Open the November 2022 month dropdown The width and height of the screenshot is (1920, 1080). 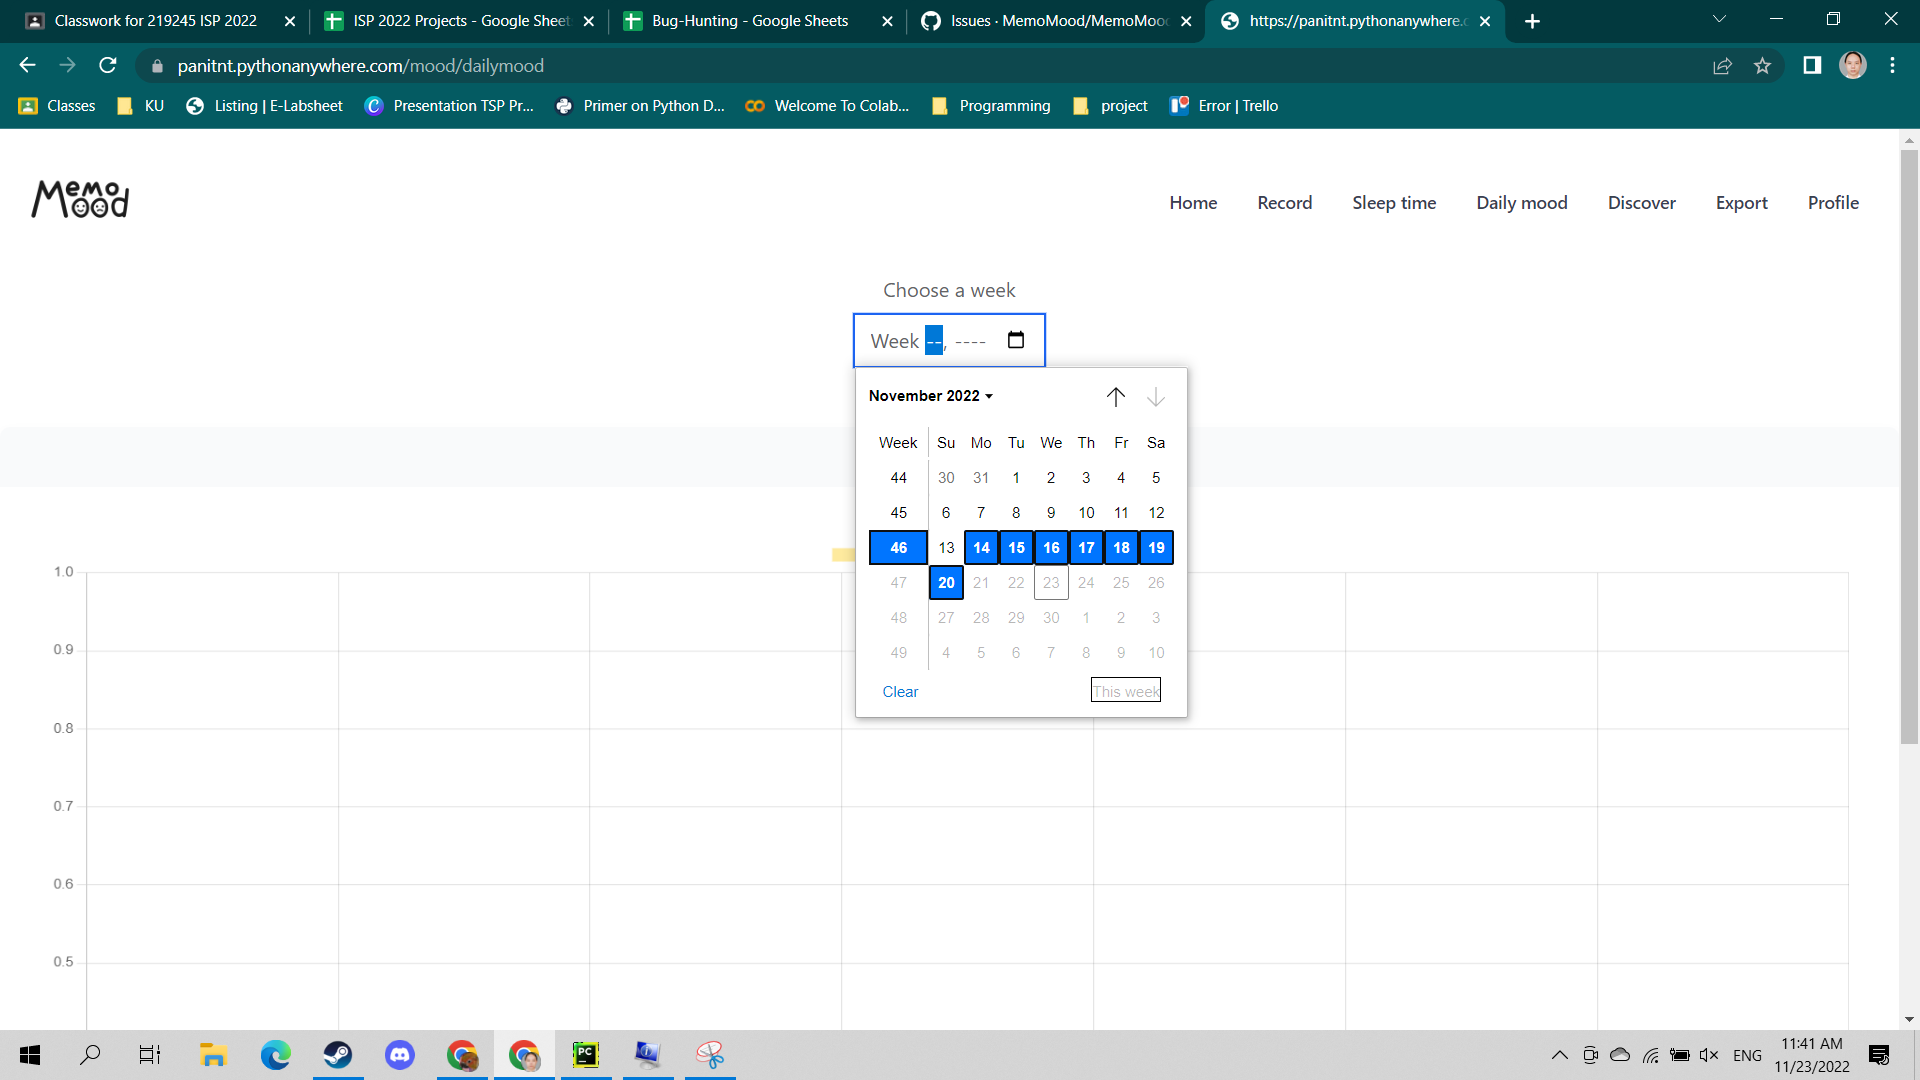point(930,395)
